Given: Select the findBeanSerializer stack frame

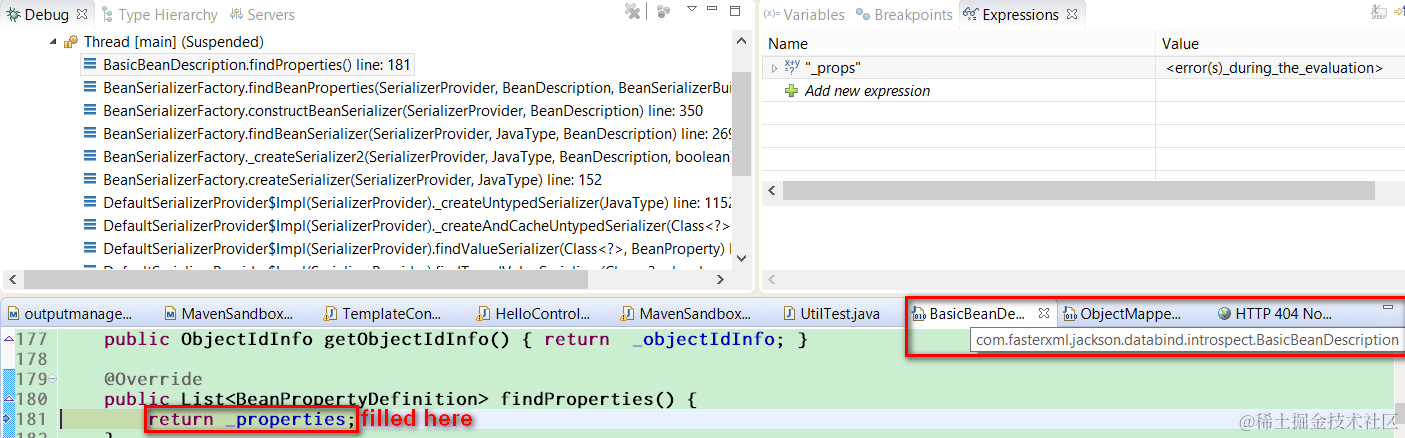Looking at the screenshot, I should 408,133.
